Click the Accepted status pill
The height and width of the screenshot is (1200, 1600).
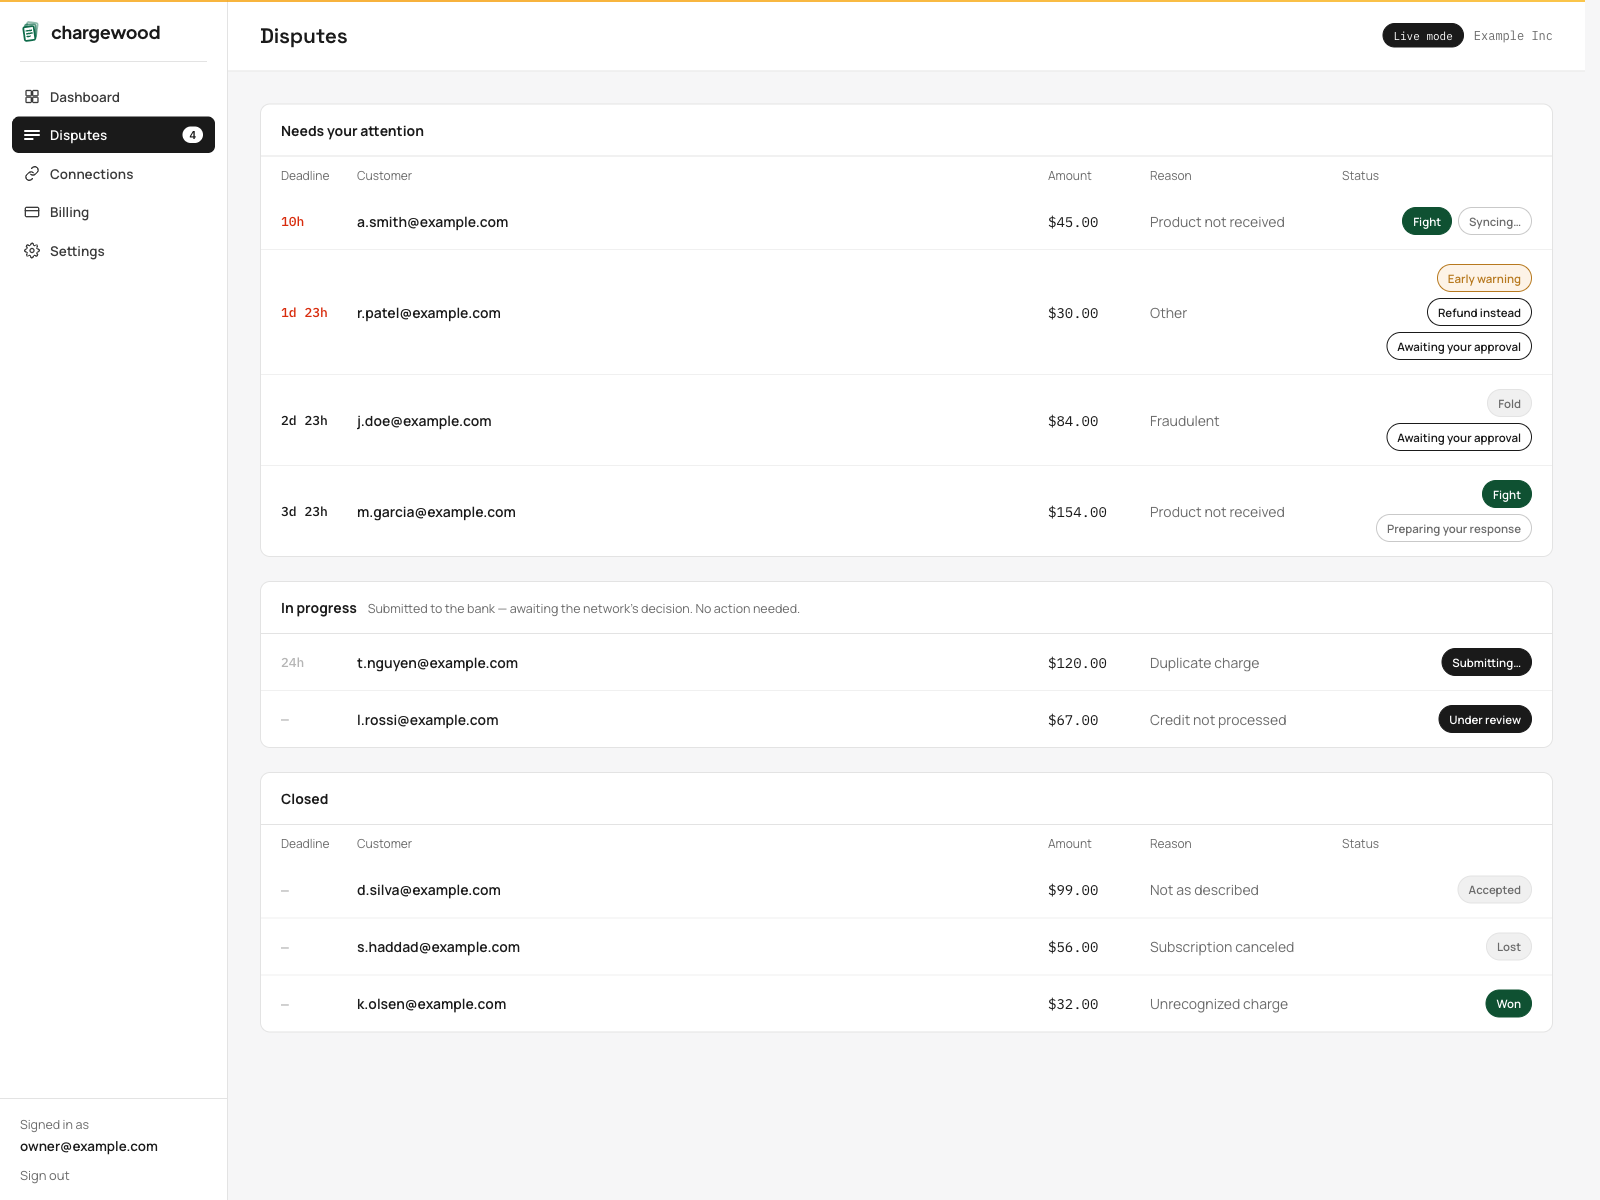click(1494, 890)
